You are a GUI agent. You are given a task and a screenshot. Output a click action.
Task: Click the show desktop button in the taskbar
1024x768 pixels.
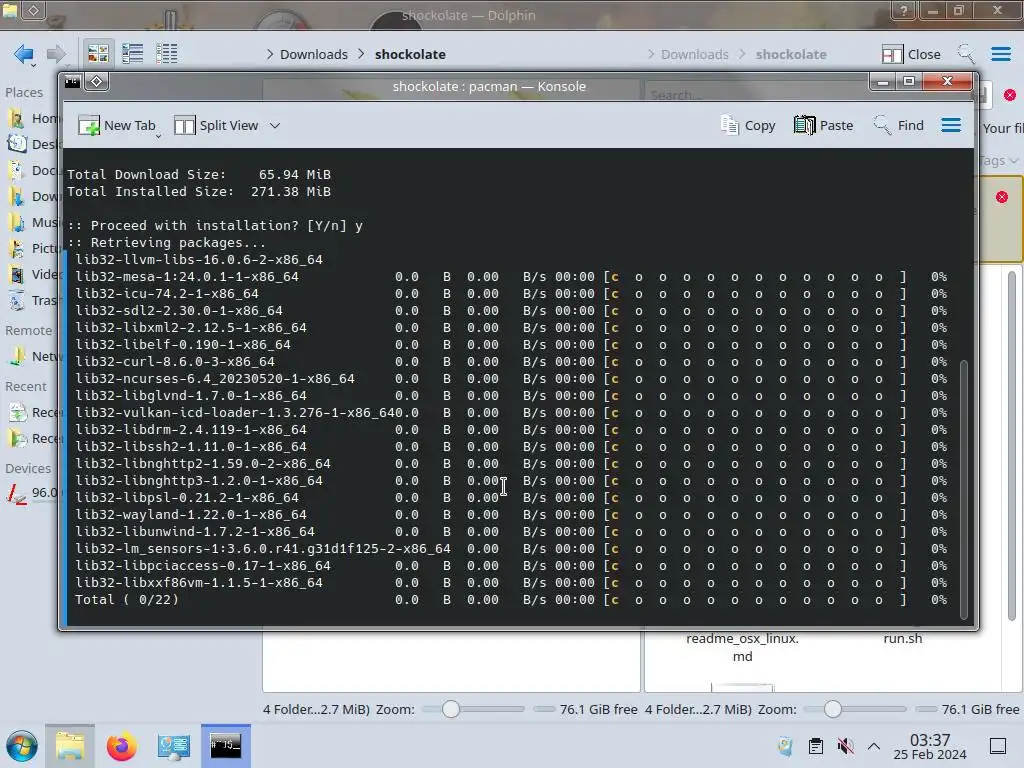pos(998,746)
